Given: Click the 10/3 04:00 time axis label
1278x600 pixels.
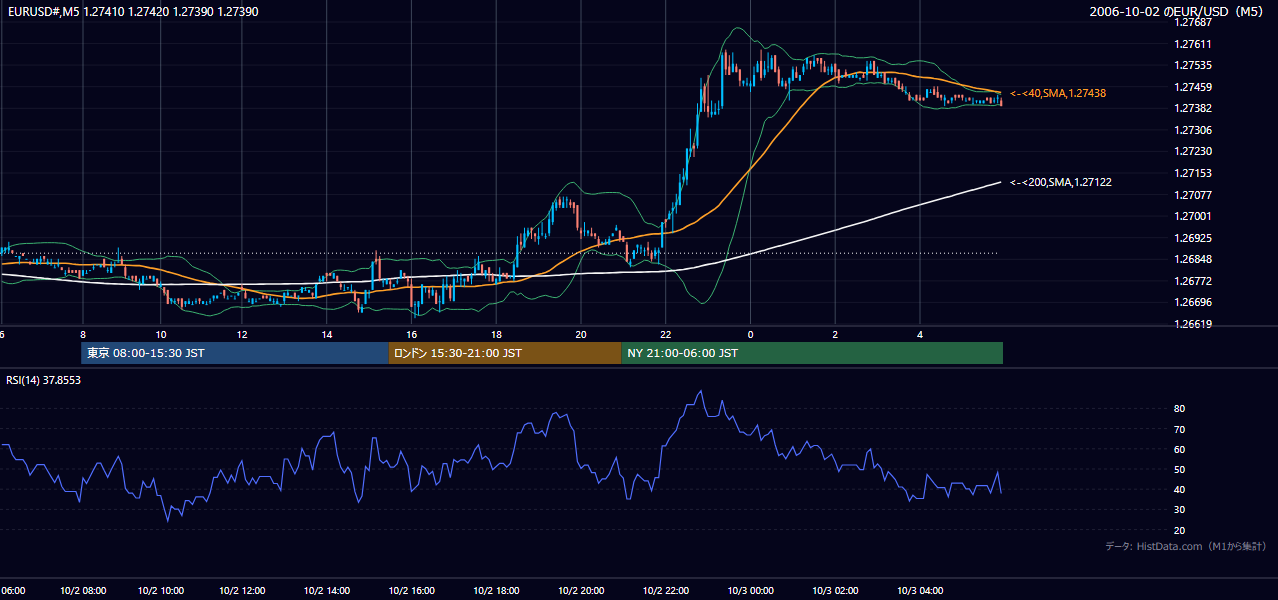Looking at the screenshot, I should (920, 591).
